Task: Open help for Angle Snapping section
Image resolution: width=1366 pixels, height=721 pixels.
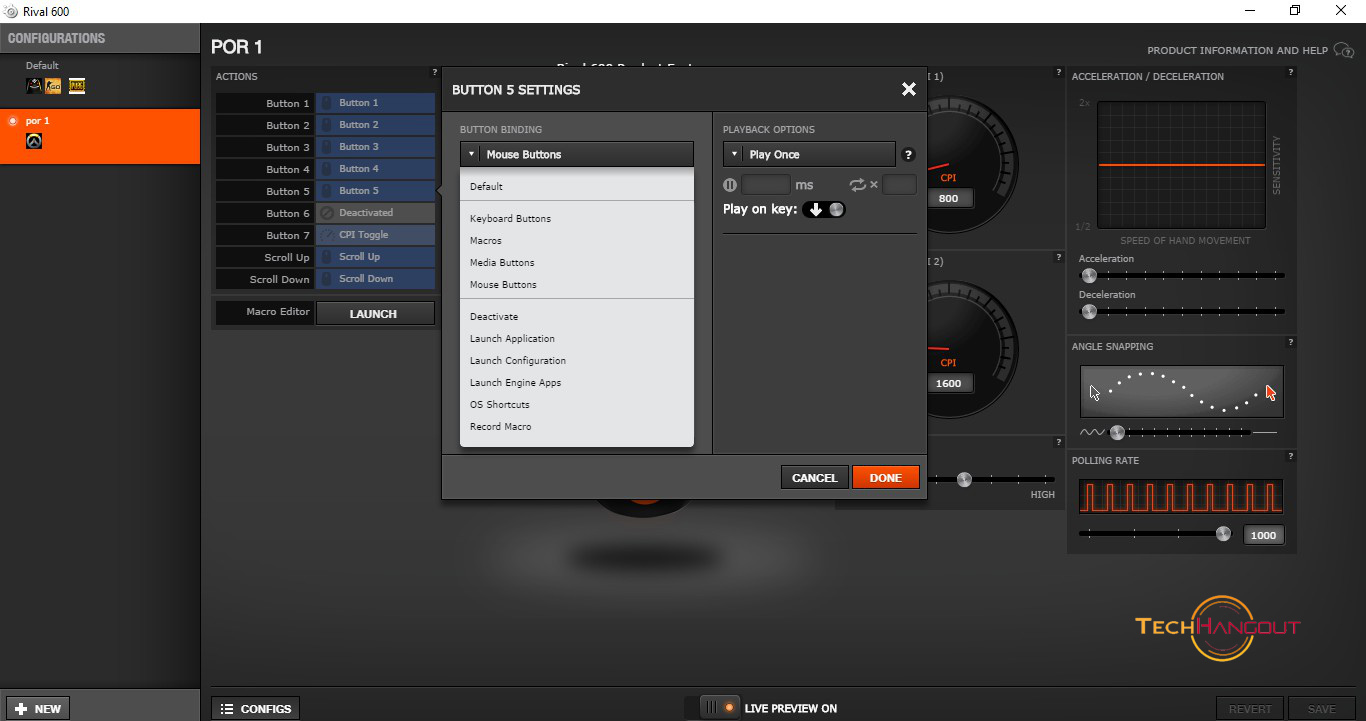Action: tap(1291, 342)
